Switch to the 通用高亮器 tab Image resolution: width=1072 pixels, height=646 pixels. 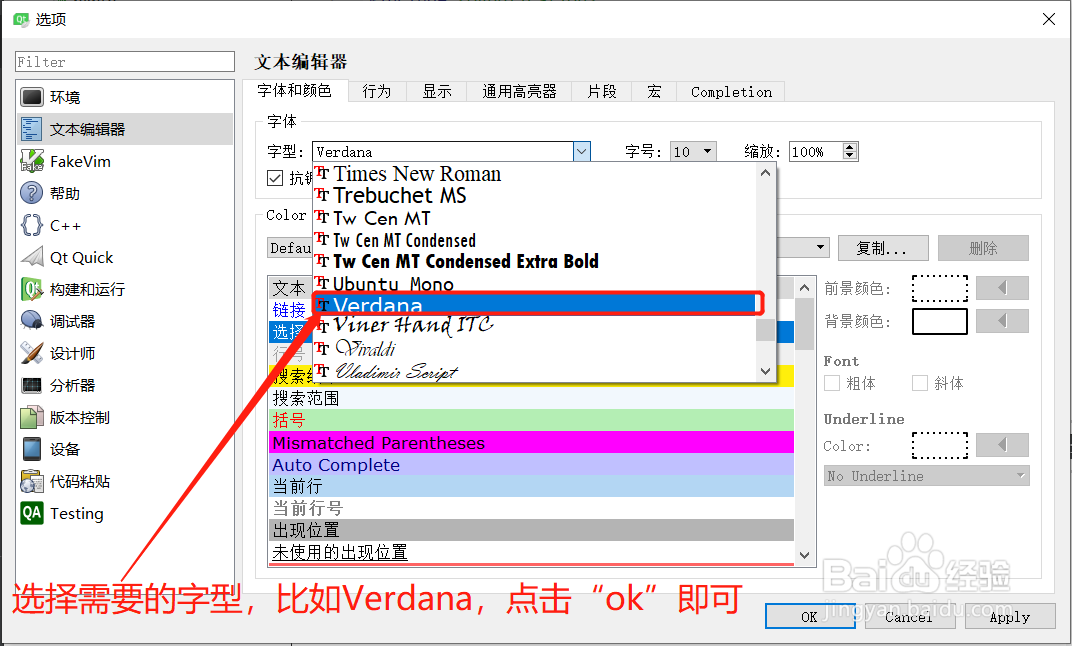tap(519, 92)
